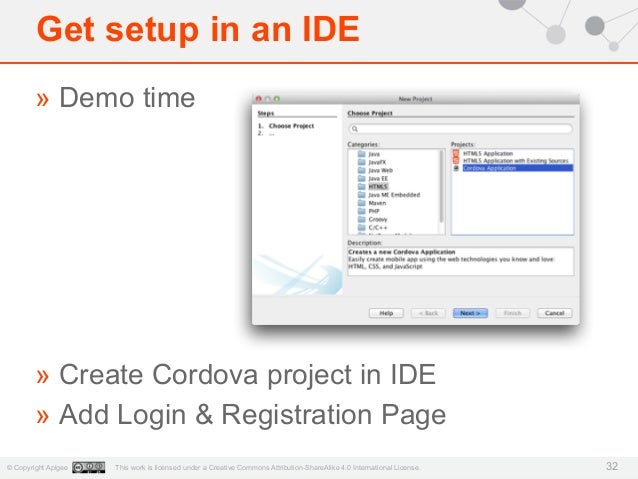Click the Choose Project step
This screenshot has width=638, height=479.
tap(291, 126)
